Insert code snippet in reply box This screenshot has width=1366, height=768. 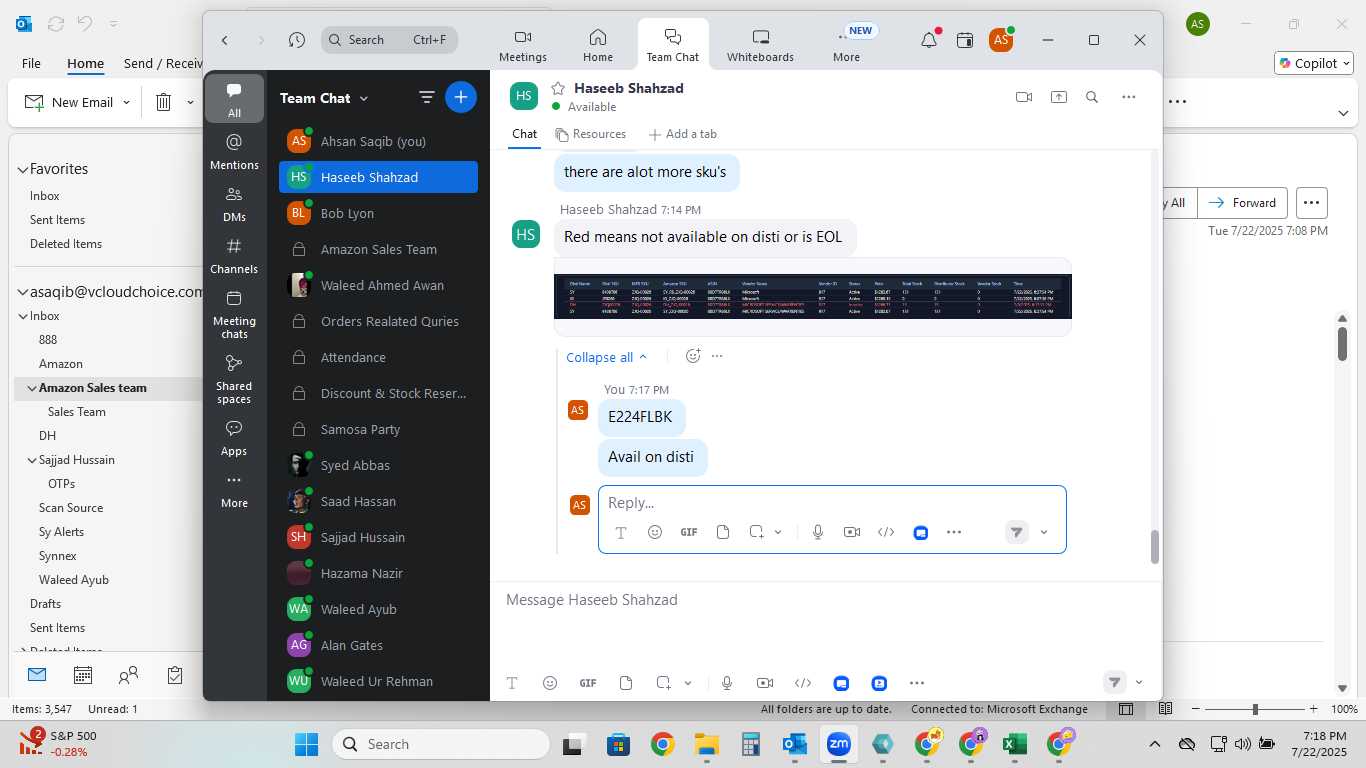[x=886, y=532]
